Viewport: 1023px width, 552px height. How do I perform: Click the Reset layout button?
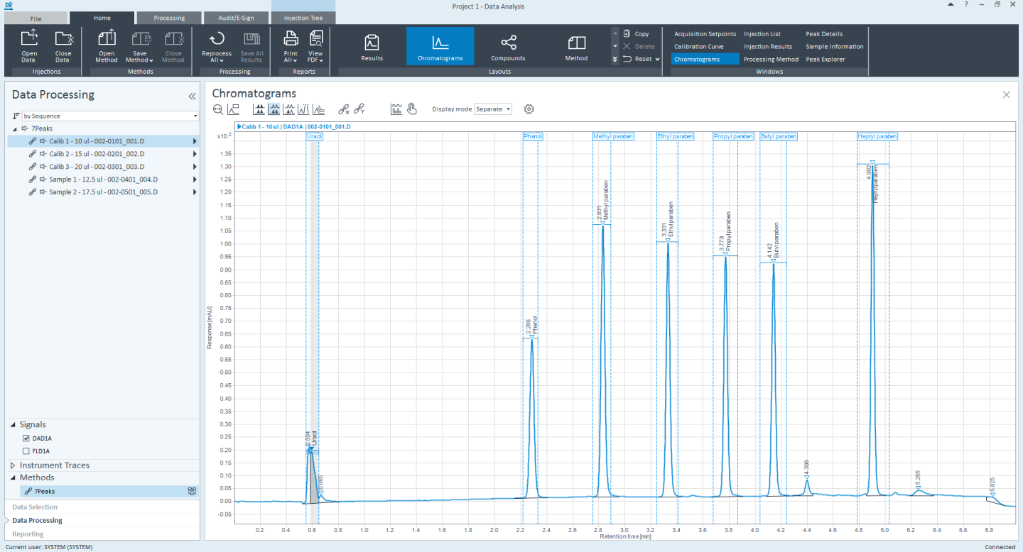pos(641,59)
